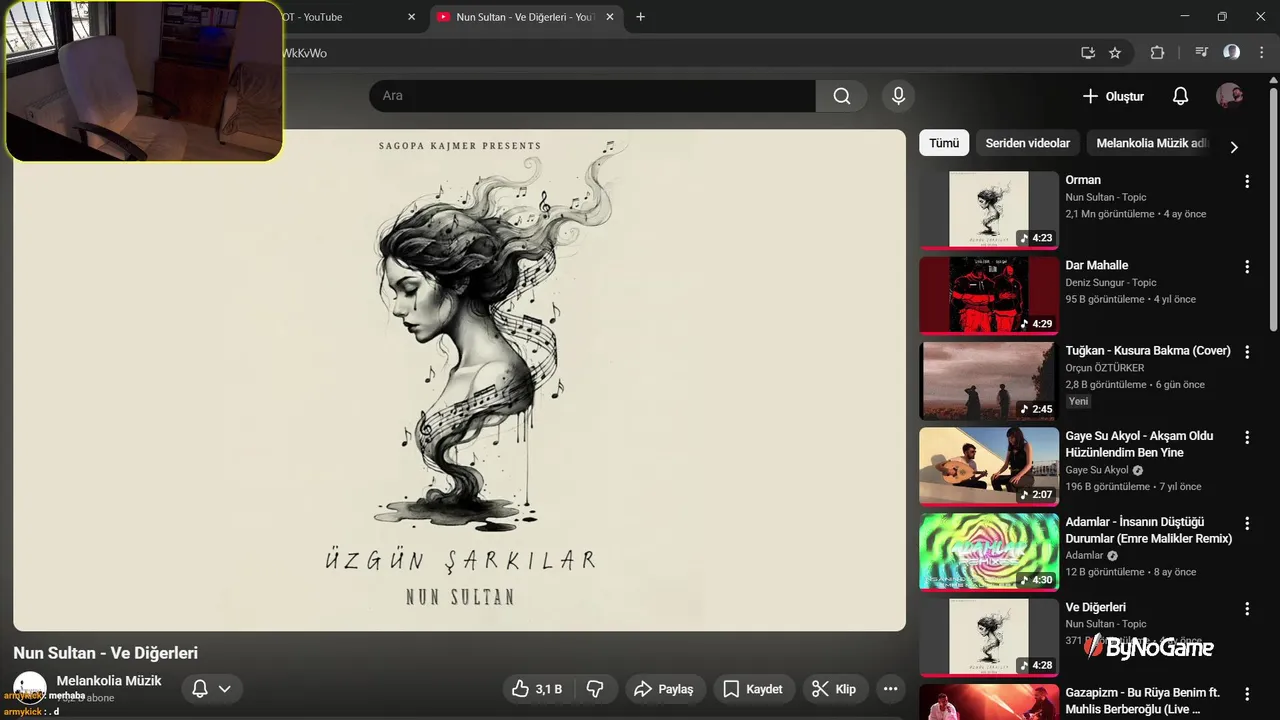Like the video with 3,1 B
This screenshot has height=720, width=1280.
537,689
